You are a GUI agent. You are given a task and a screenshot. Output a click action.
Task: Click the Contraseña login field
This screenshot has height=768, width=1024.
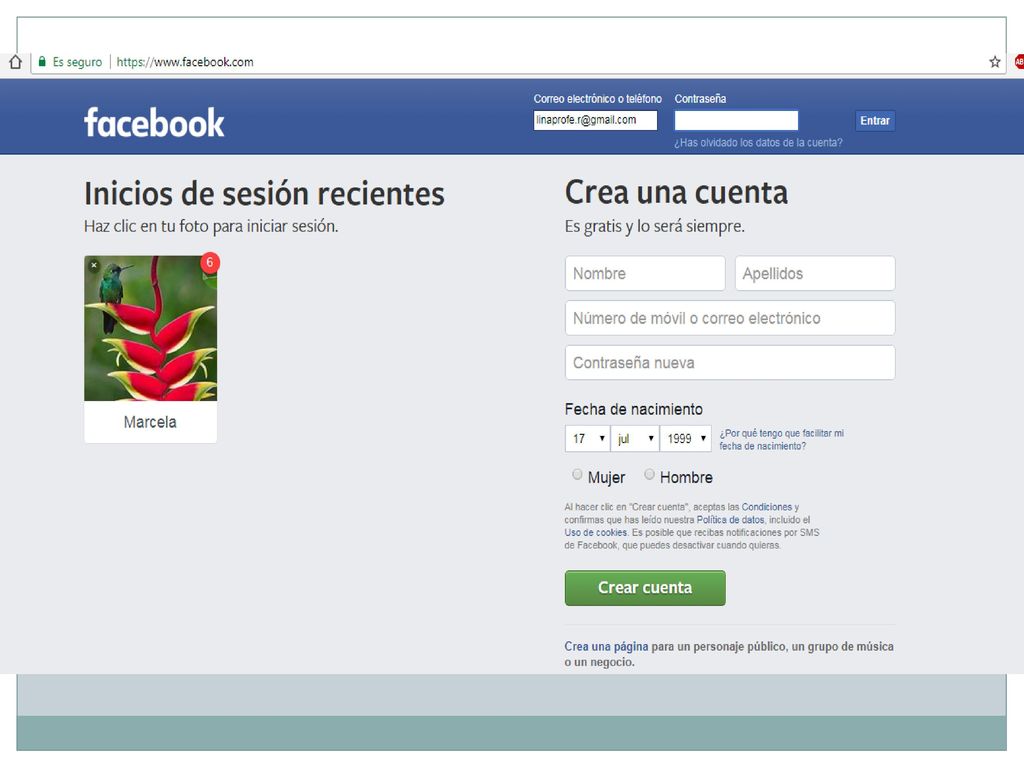pyautogui.click(x=736, y=120)
